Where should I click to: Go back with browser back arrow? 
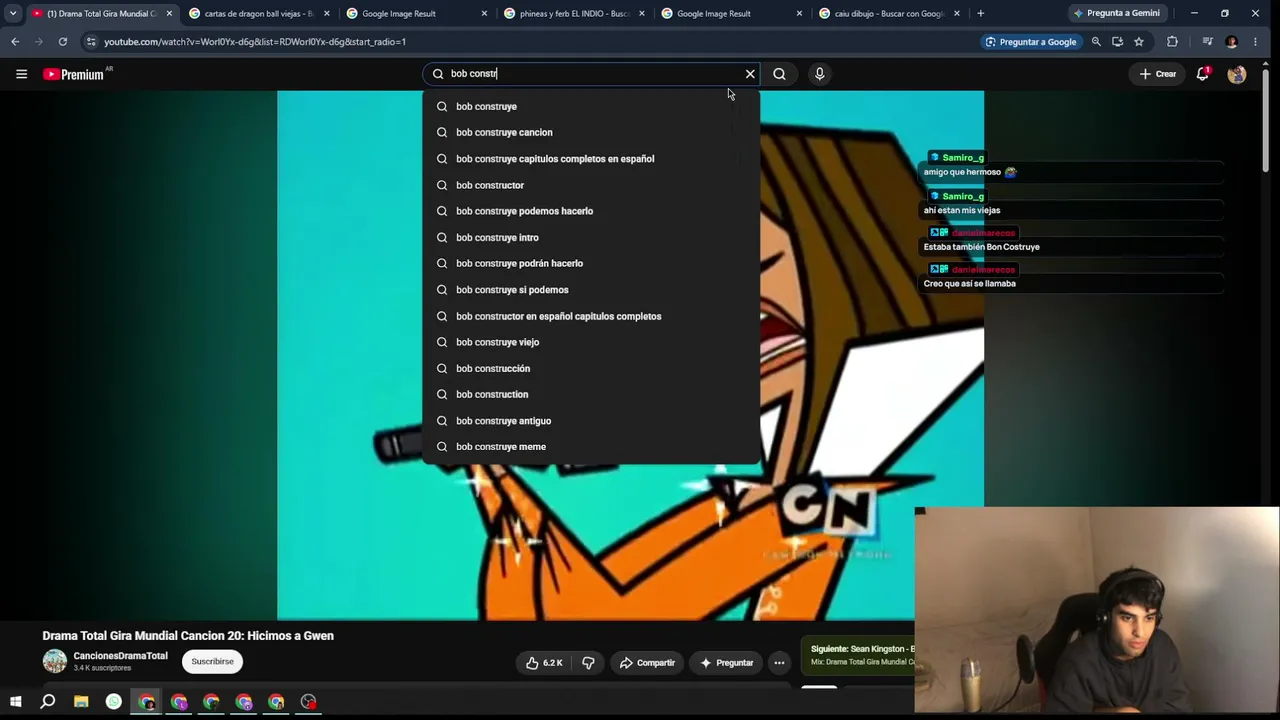[x=15, y=42]
